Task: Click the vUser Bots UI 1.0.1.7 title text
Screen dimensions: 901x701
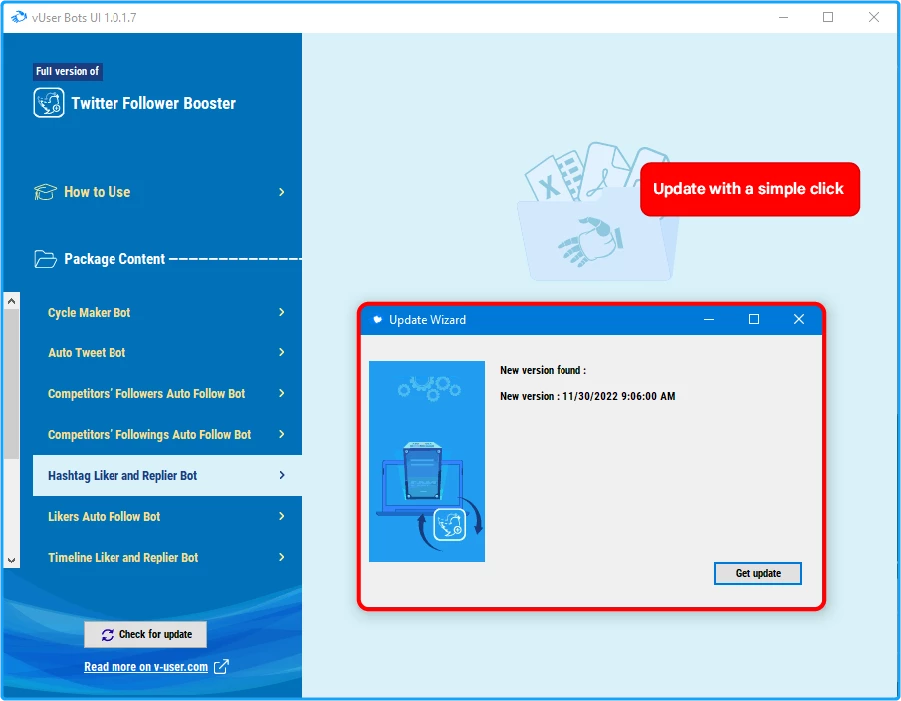Action: [x=84, y=17]
